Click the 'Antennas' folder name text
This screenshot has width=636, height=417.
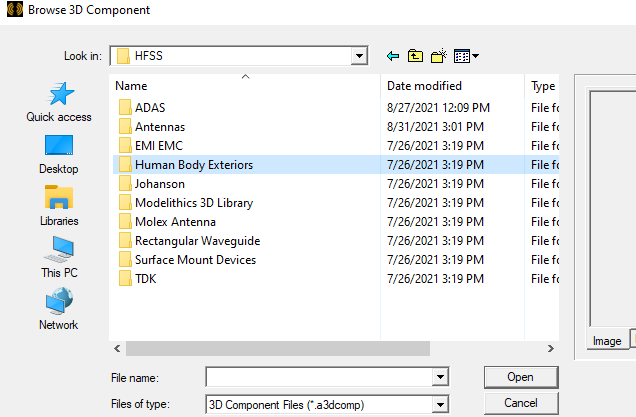[160, 127]
